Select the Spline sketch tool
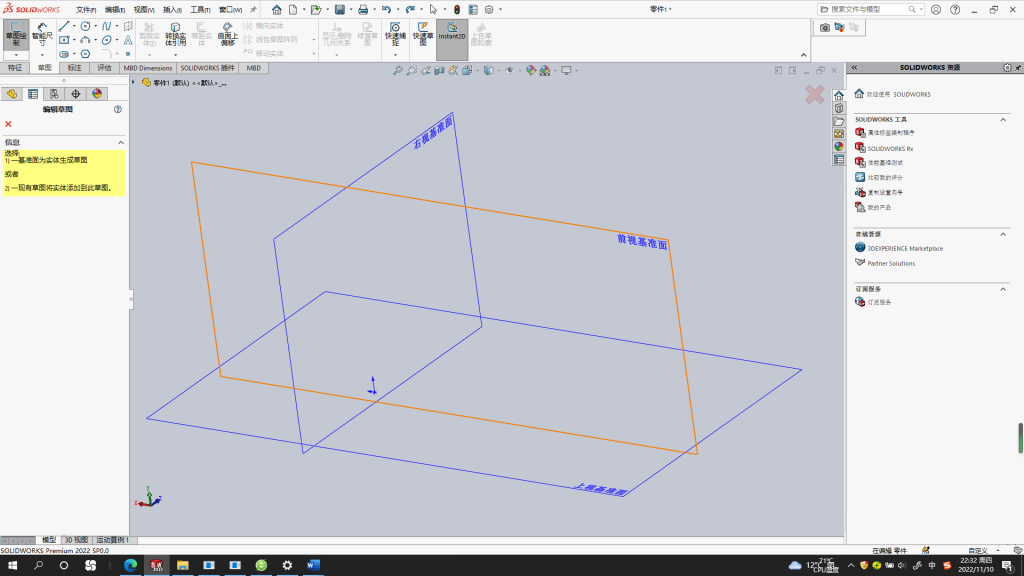The height and width of the screenshot is (576, 1024). tap(106, 26)
